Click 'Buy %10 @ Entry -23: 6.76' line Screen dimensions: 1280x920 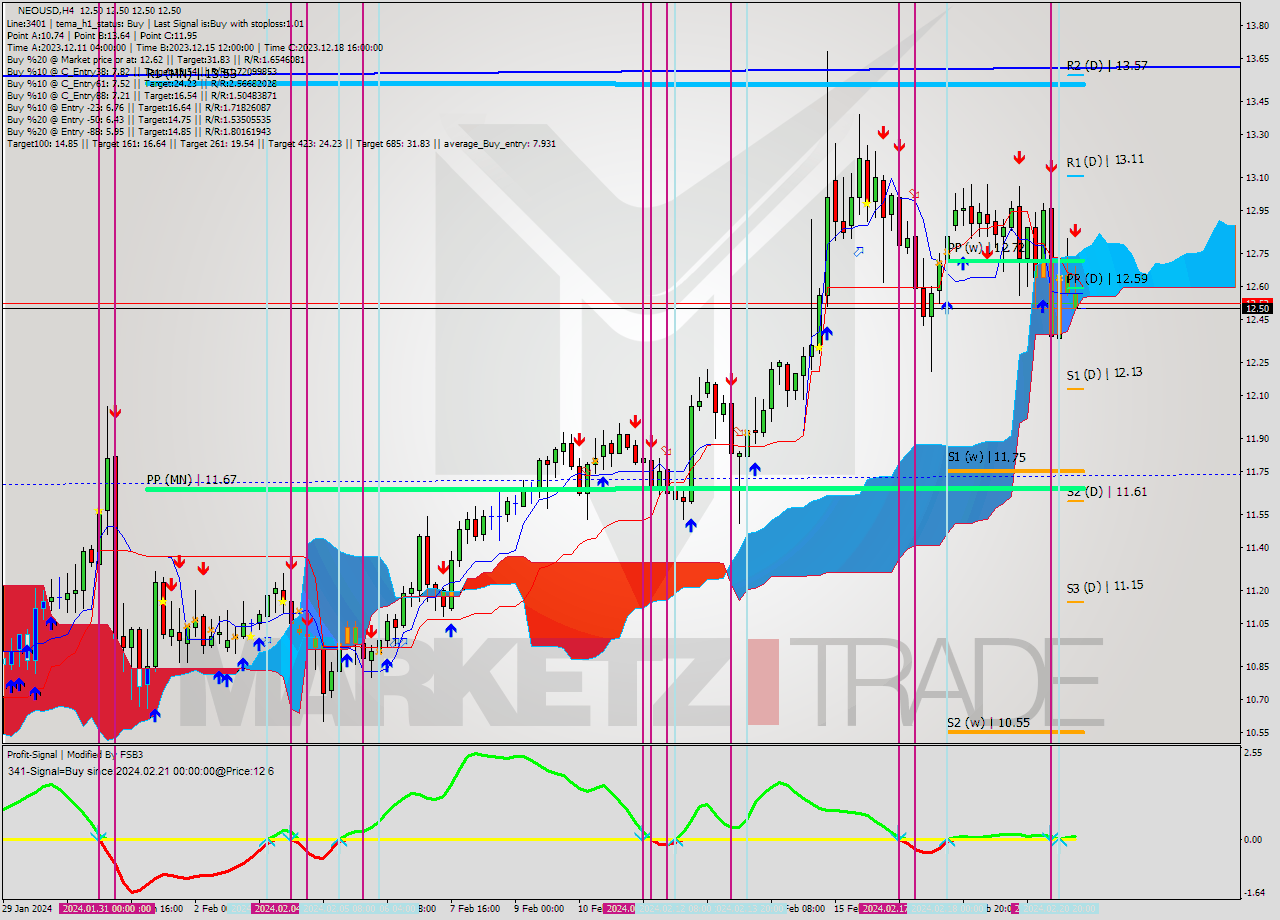[x=138, y=107]
